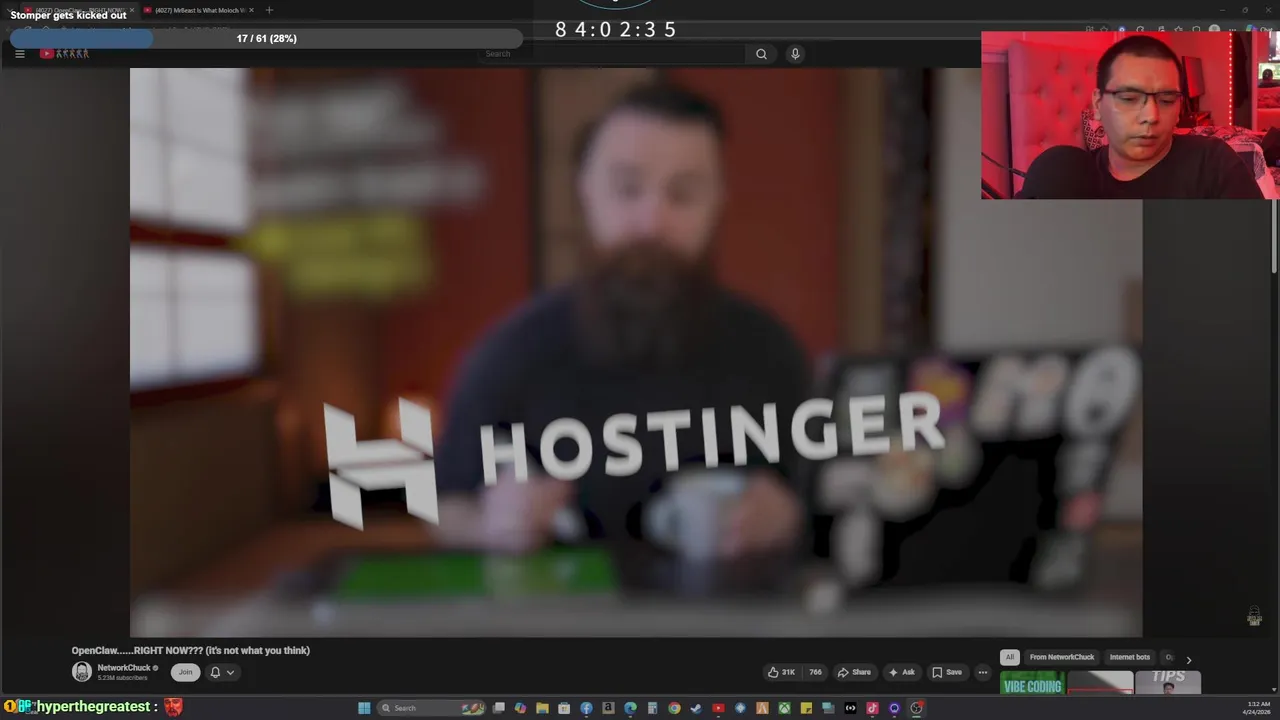The width and height of the screenshot is (1280, 720).
Task: Open the Windows Start menu
Action: pyautogui.click(x=364, y=708)
